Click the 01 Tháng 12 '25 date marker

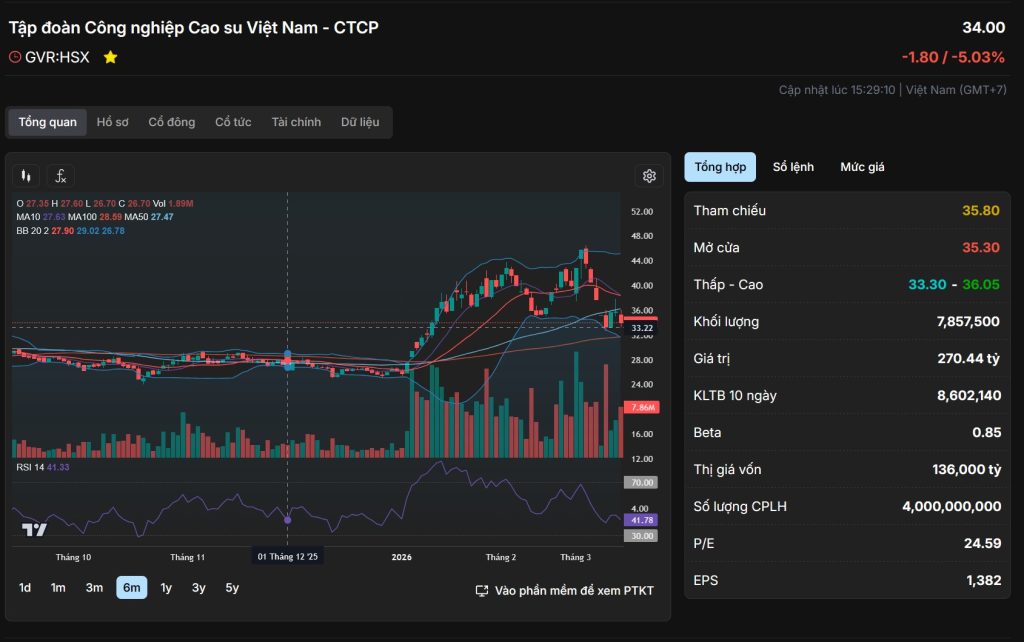[x=288, y=557]
